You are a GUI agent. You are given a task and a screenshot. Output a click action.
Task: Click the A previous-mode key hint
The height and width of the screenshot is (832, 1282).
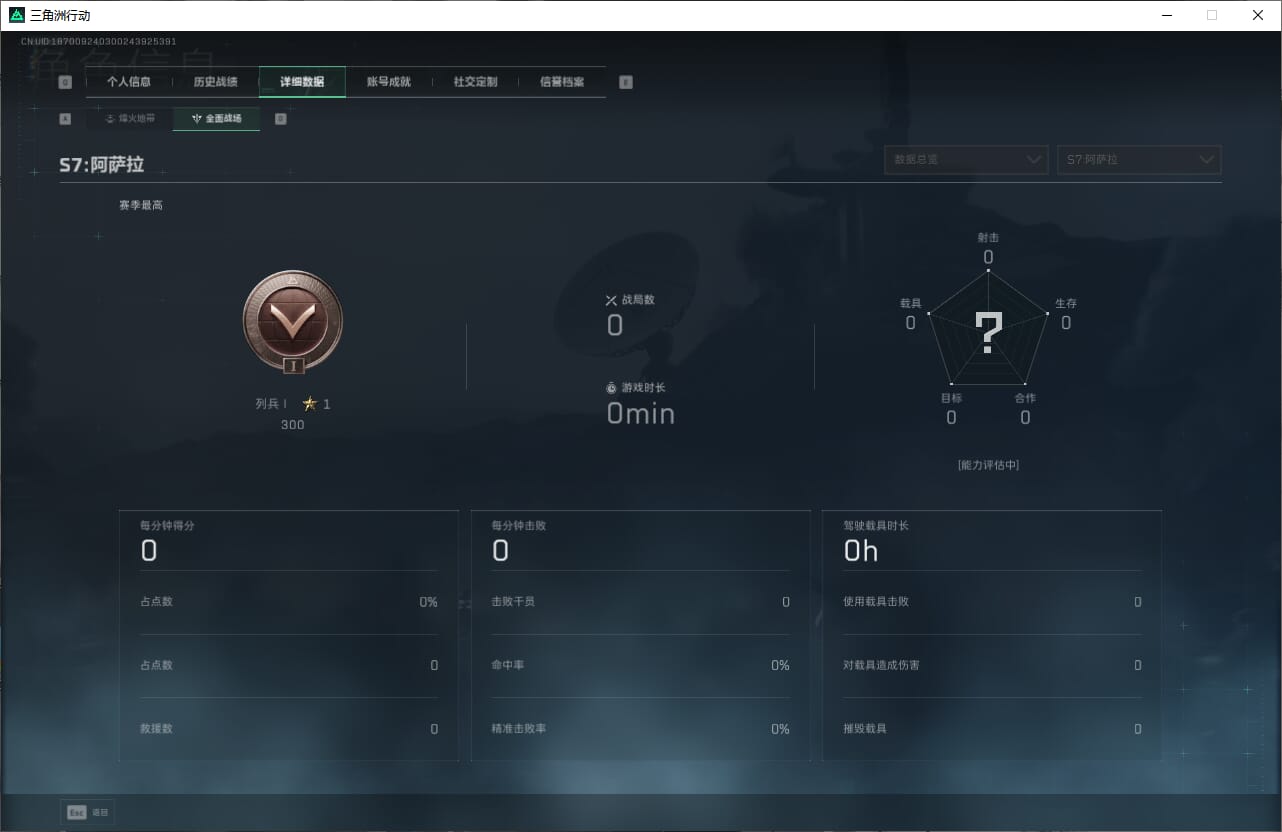(65, 119)
